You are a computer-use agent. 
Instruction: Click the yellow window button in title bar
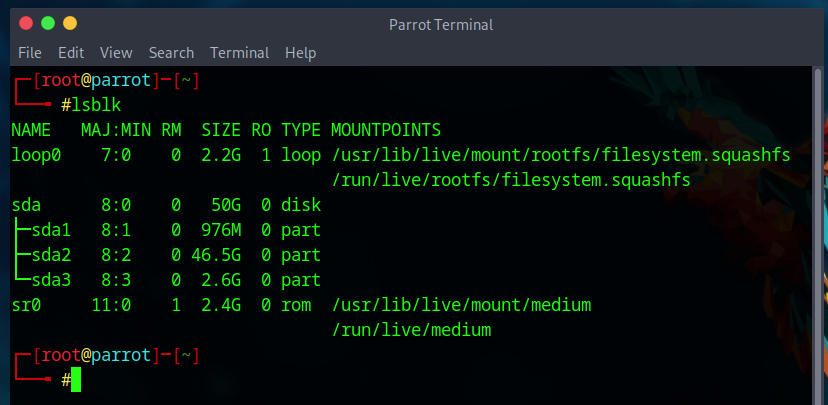[x=69, y=22]
